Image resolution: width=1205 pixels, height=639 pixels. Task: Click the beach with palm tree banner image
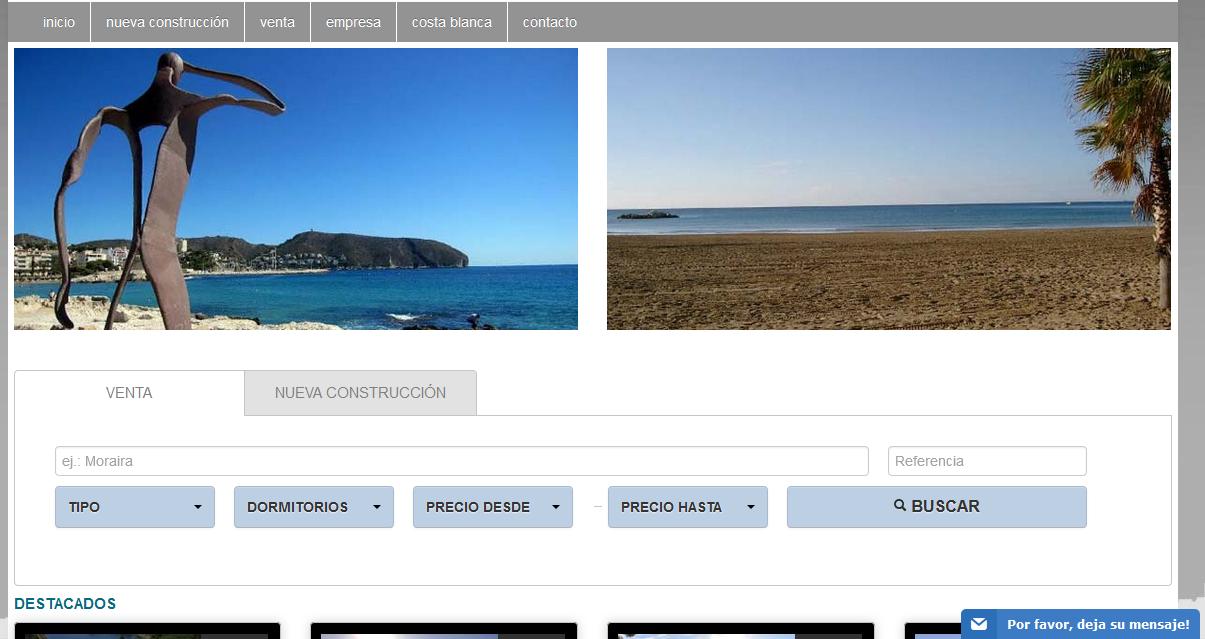click(x=889, y=189)
